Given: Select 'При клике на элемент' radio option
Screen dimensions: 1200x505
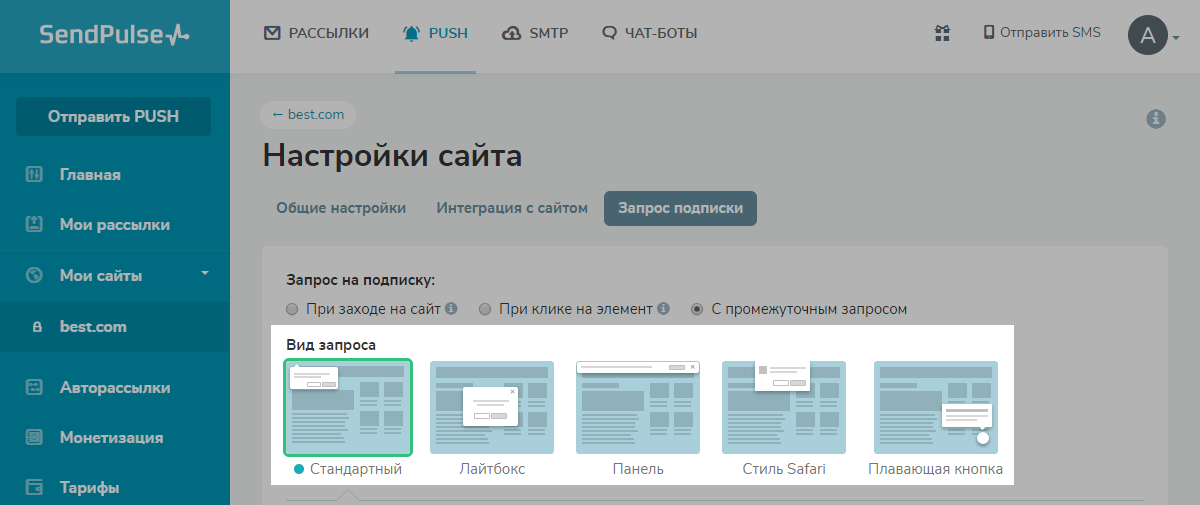Looking at the screenshot, I should pos(485,309).
